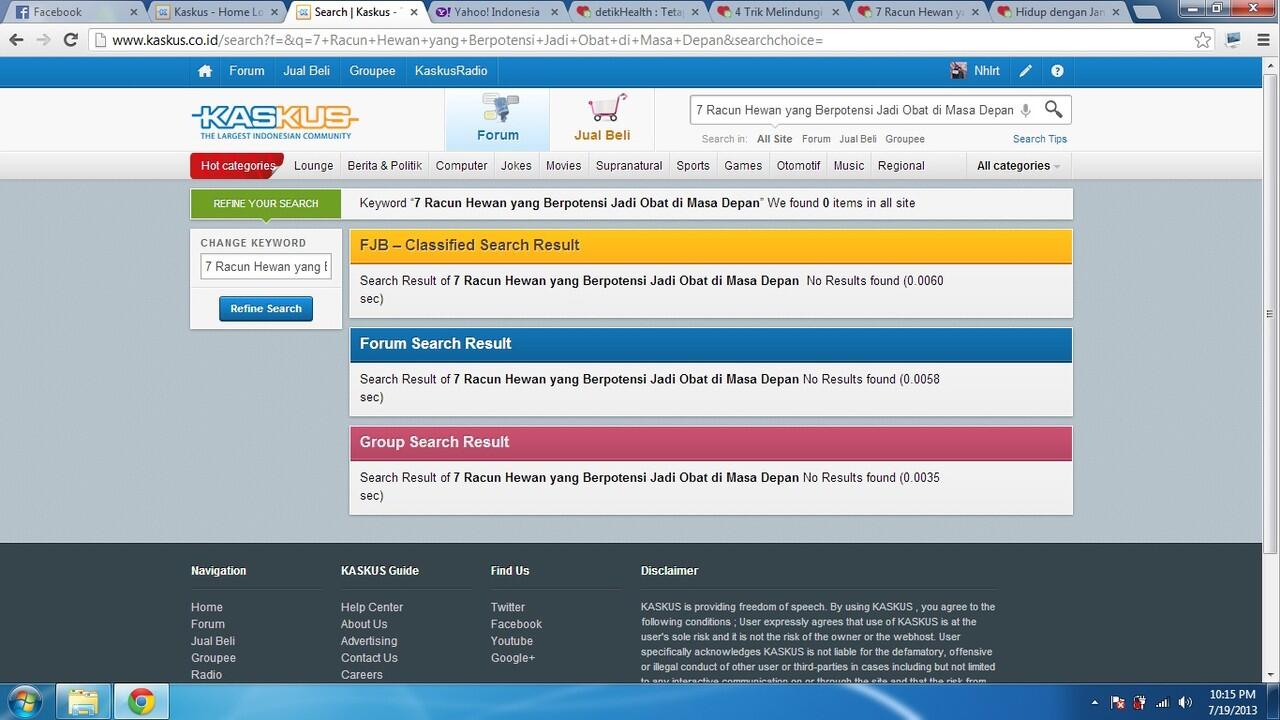Image resolution: width=1280 pixels, height=720 pixels.
Task: Open the Lounge category
Action: tap(314, 166)
